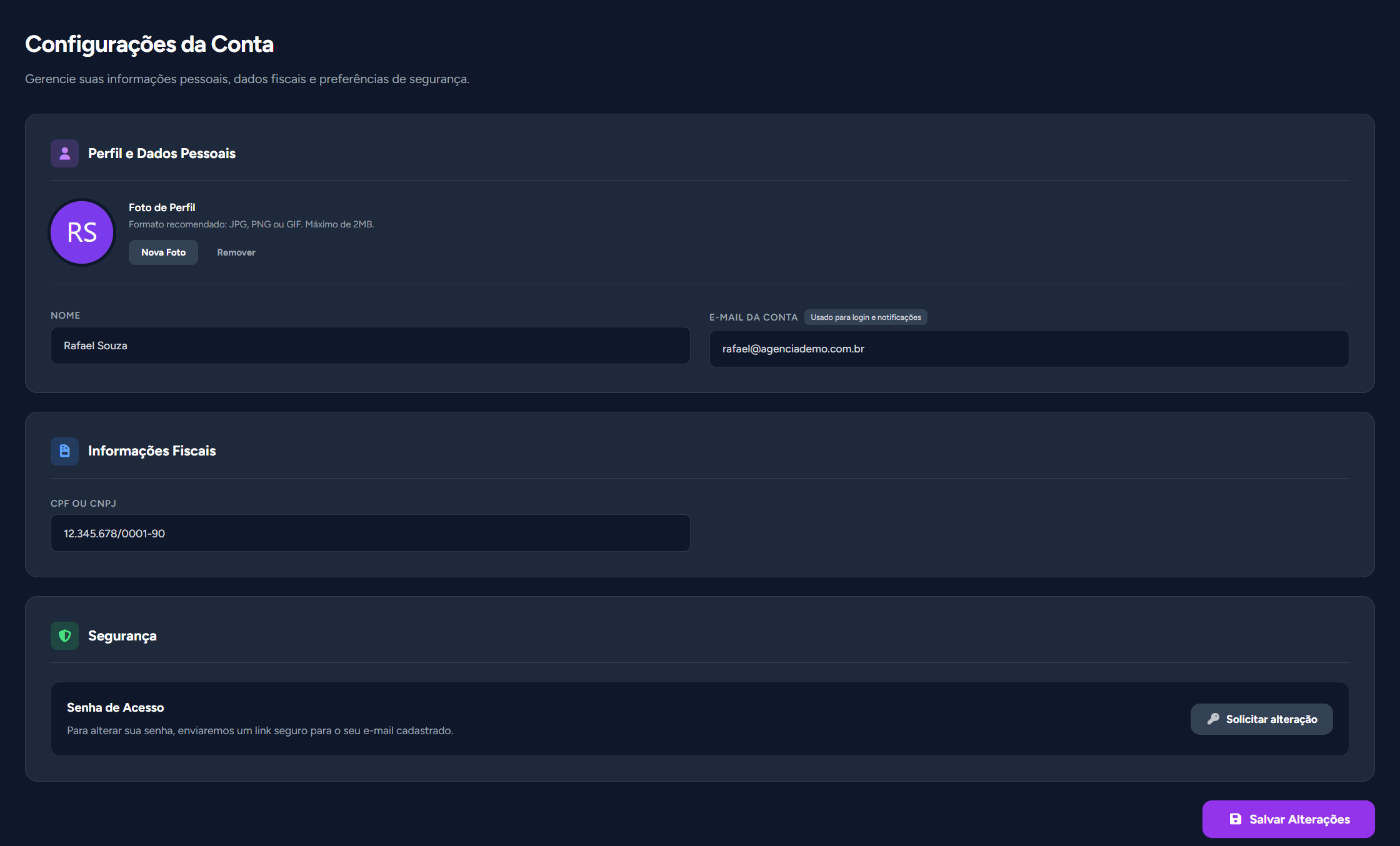Click the 'Perfil e Dados Pessoais' heading
Screen dimensions: 1400x846
tap(162, 153)
